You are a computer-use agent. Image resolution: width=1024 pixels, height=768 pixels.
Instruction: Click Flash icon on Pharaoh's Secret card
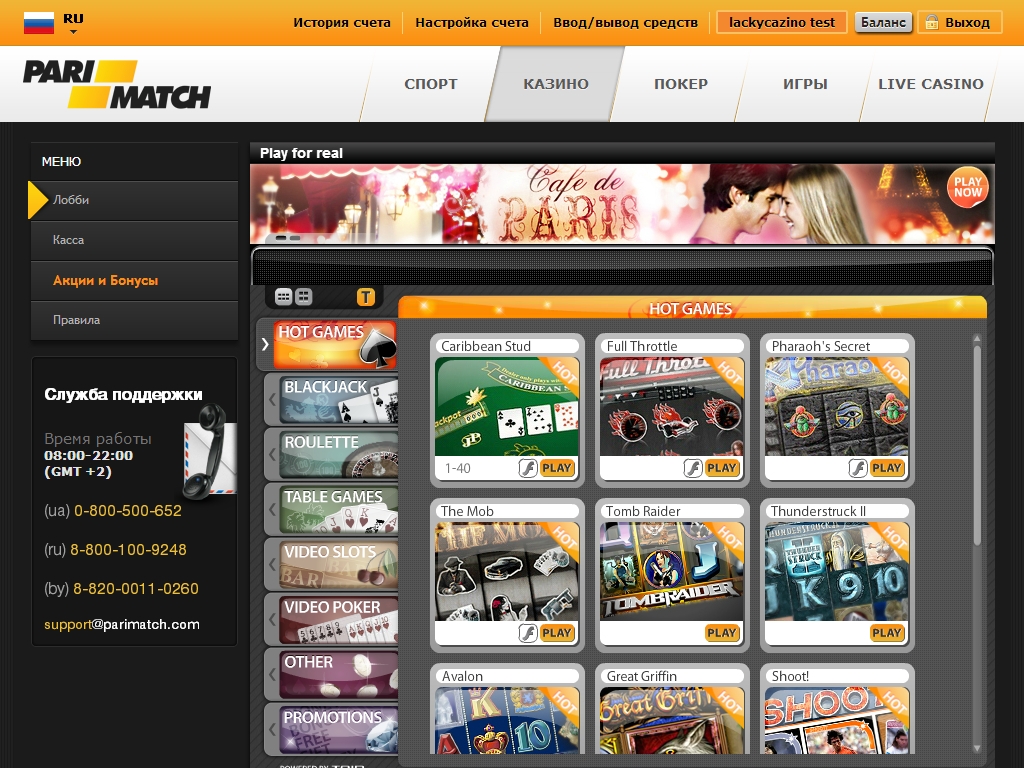(857, 468)
